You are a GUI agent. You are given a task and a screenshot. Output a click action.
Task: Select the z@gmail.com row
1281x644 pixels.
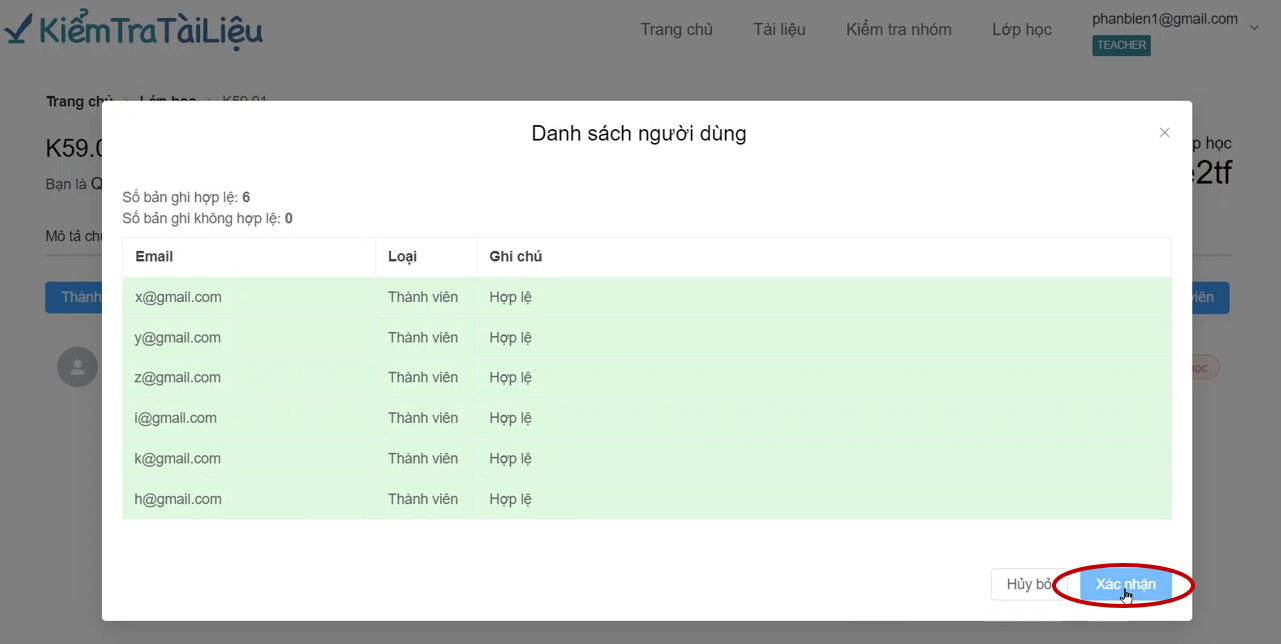click(647, 378)
